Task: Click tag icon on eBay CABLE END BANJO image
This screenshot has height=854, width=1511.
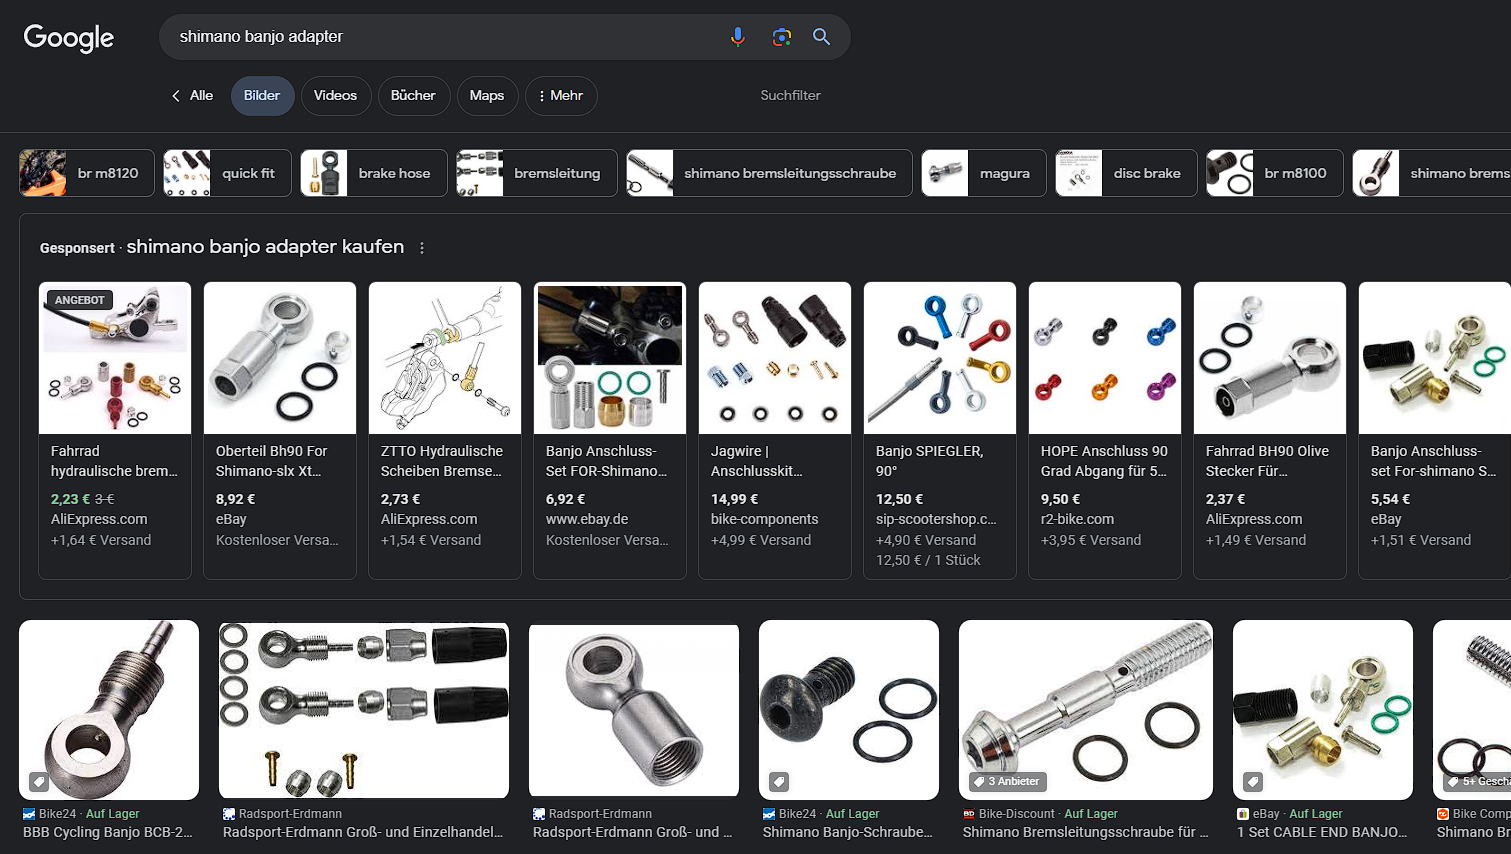Action: (1252, 781)
